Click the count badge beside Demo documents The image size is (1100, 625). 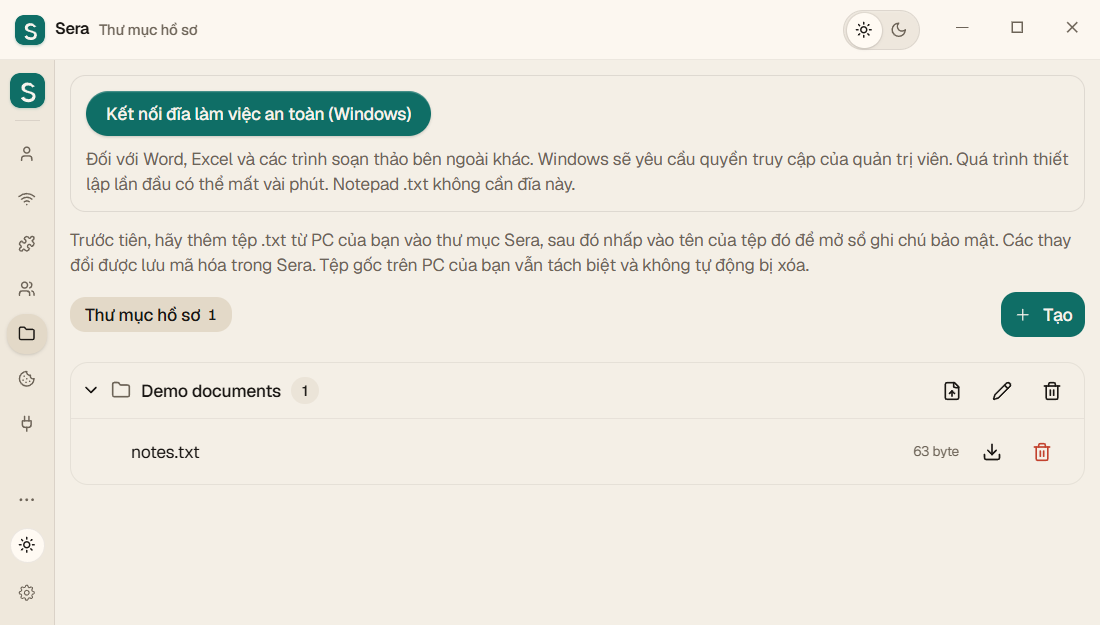(x=304, y=391)
